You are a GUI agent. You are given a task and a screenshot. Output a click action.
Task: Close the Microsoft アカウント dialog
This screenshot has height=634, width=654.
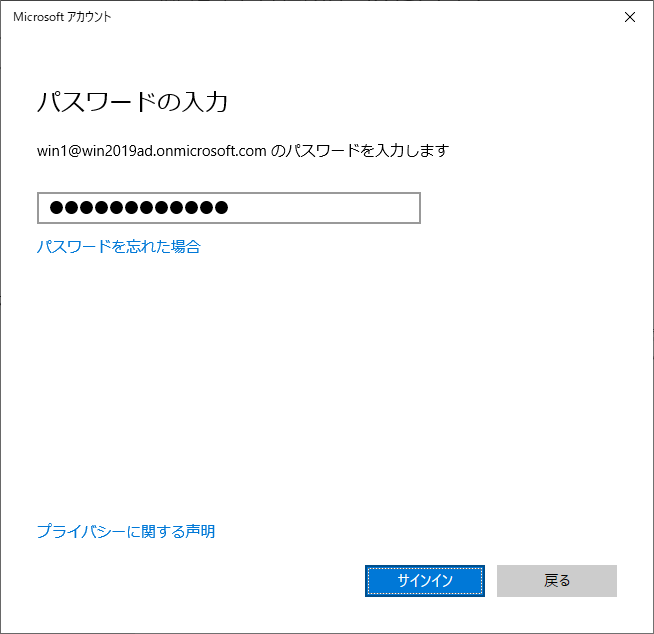(629, 17)
